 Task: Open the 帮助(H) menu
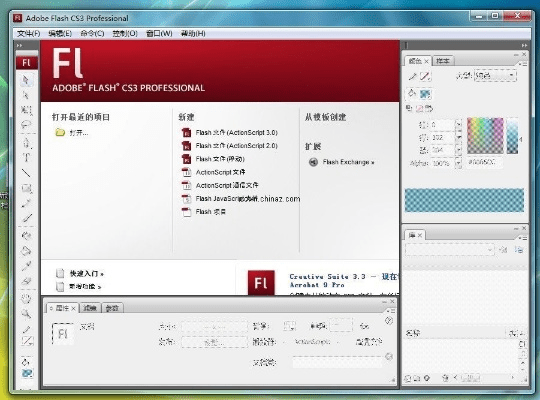pyautogui.click(x=193, y=33)
